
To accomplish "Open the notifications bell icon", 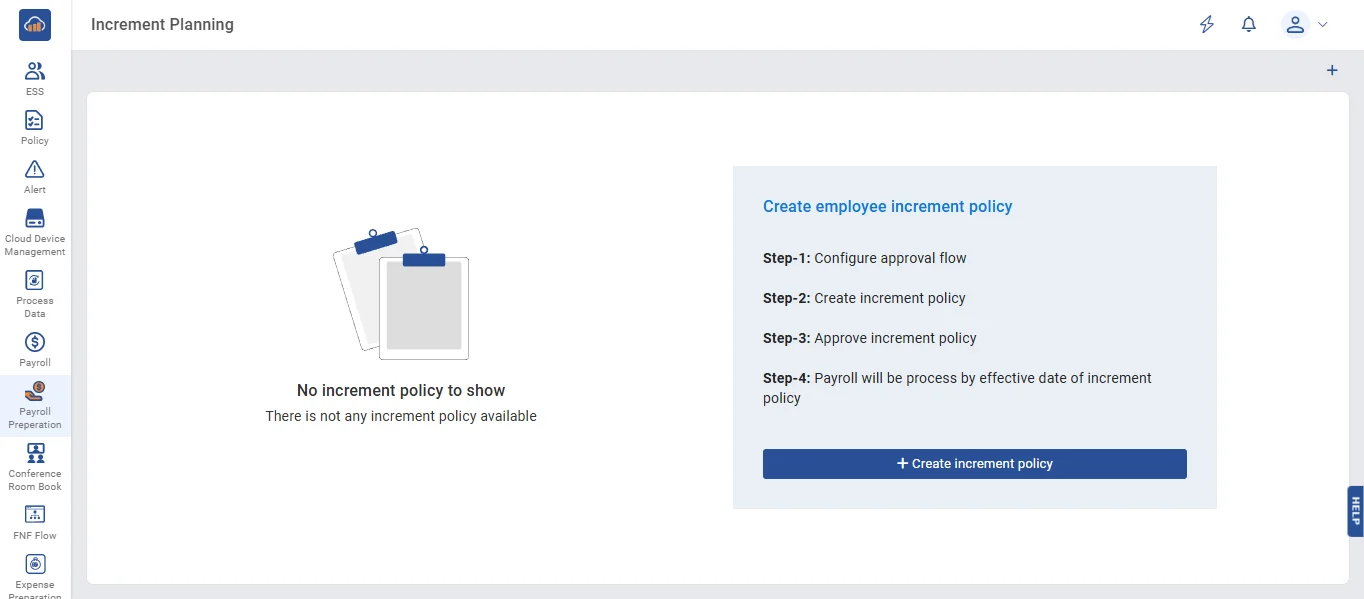I will click(1249, 25).
